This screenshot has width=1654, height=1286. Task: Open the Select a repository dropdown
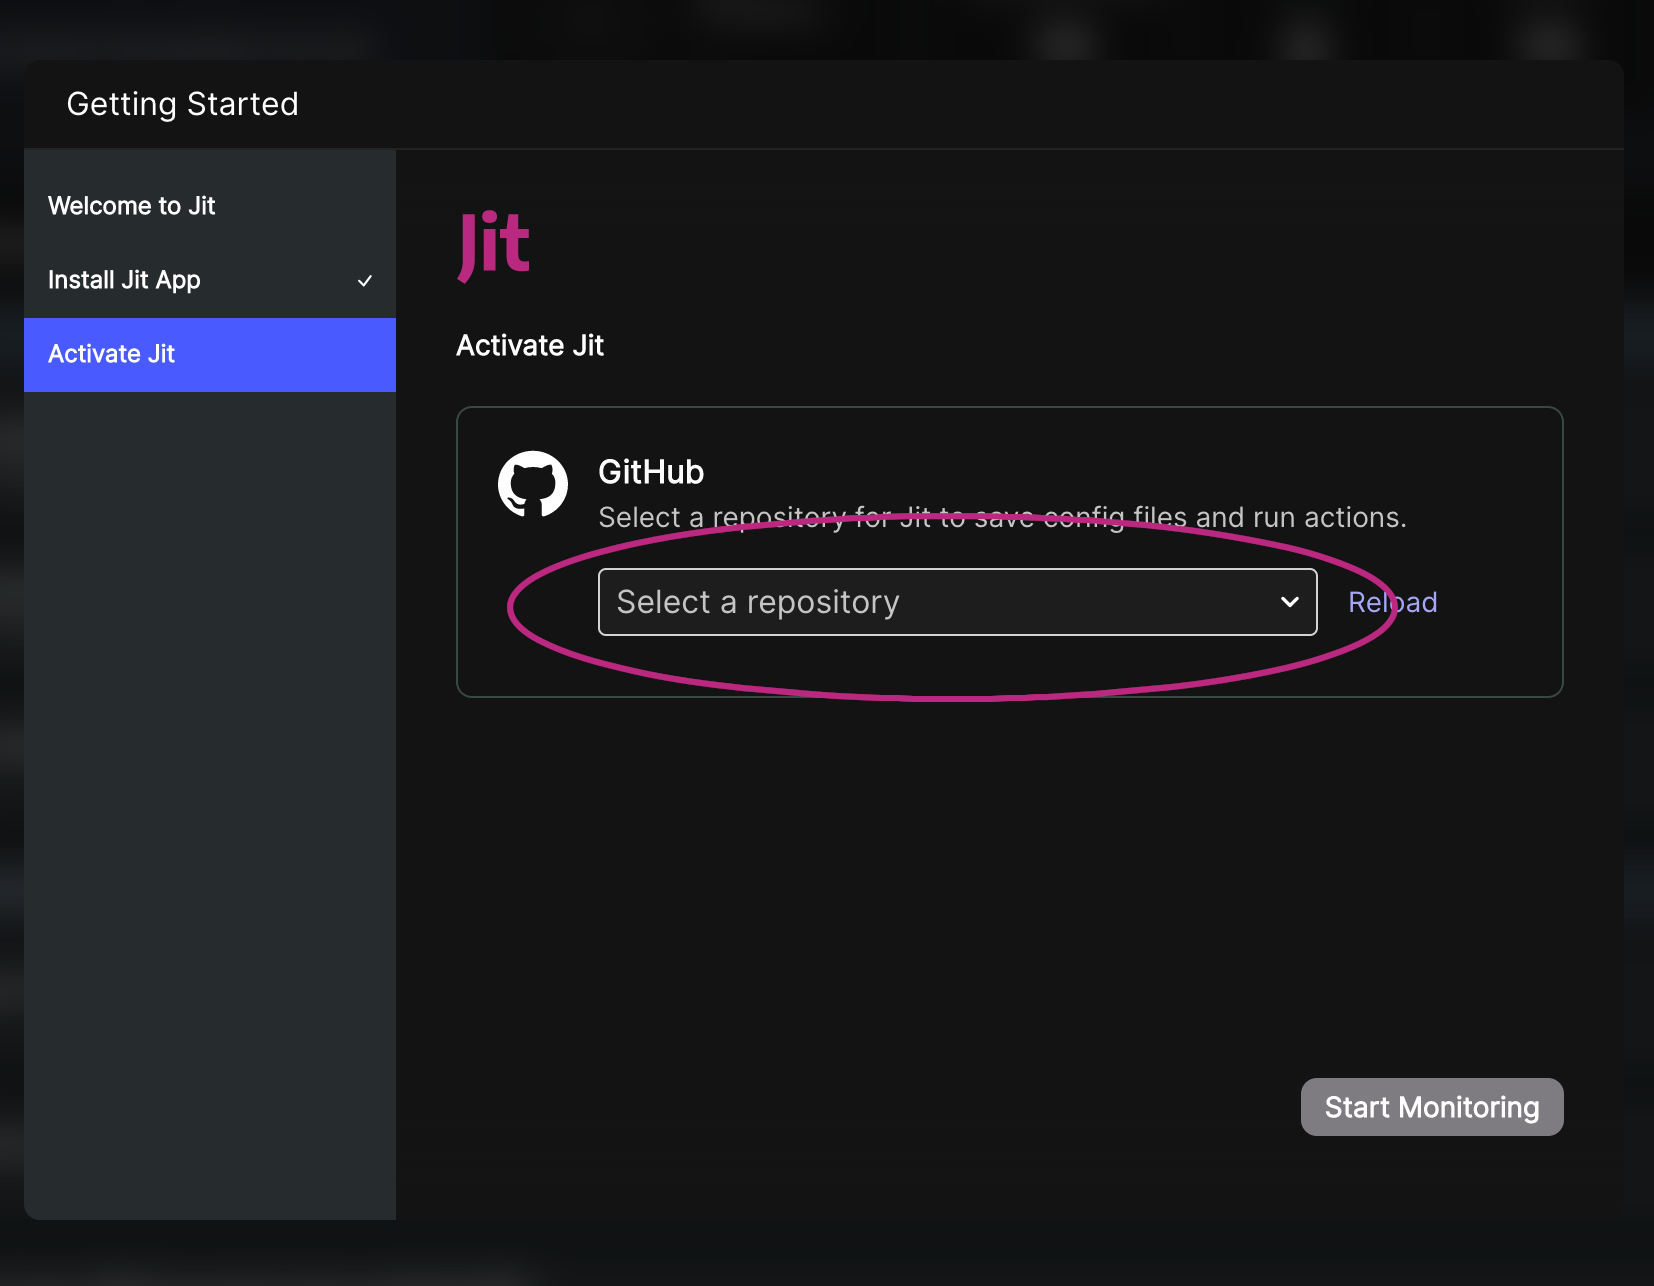tap(957, 602)
